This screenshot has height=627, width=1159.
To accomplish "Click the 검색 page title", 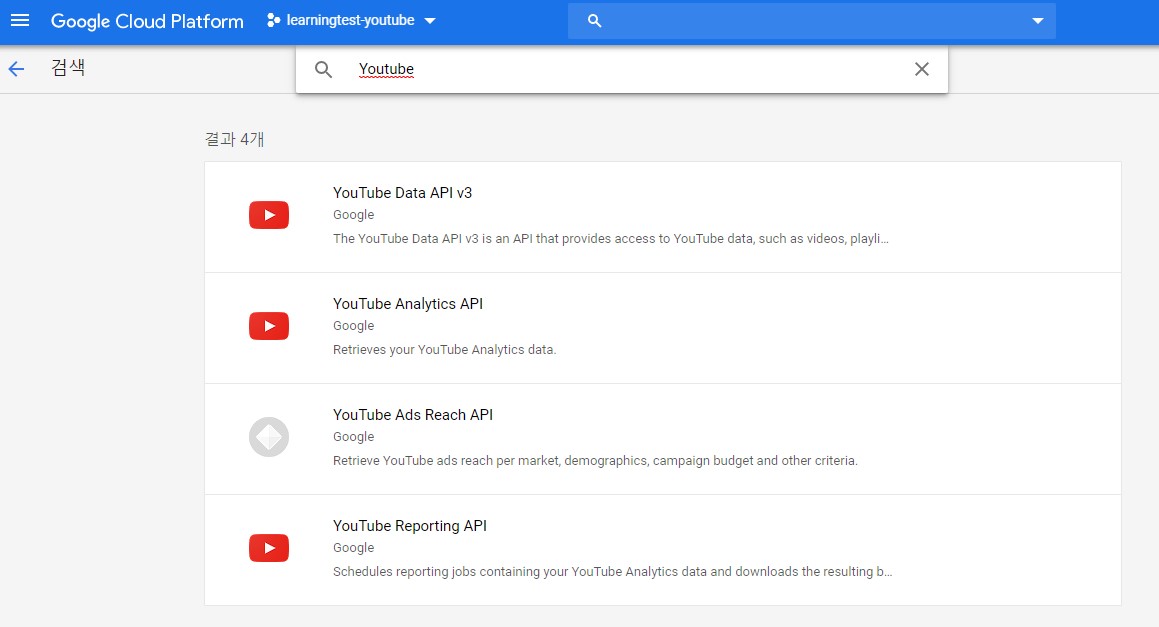I will tap(68, 67).
